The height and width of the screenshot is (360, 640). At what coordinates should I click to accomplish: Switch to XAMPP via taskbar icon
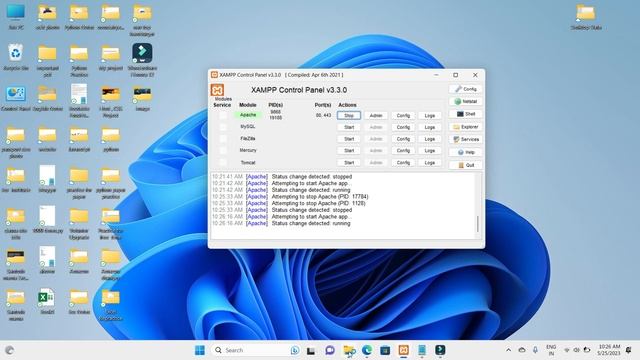(x=404, y=350)
